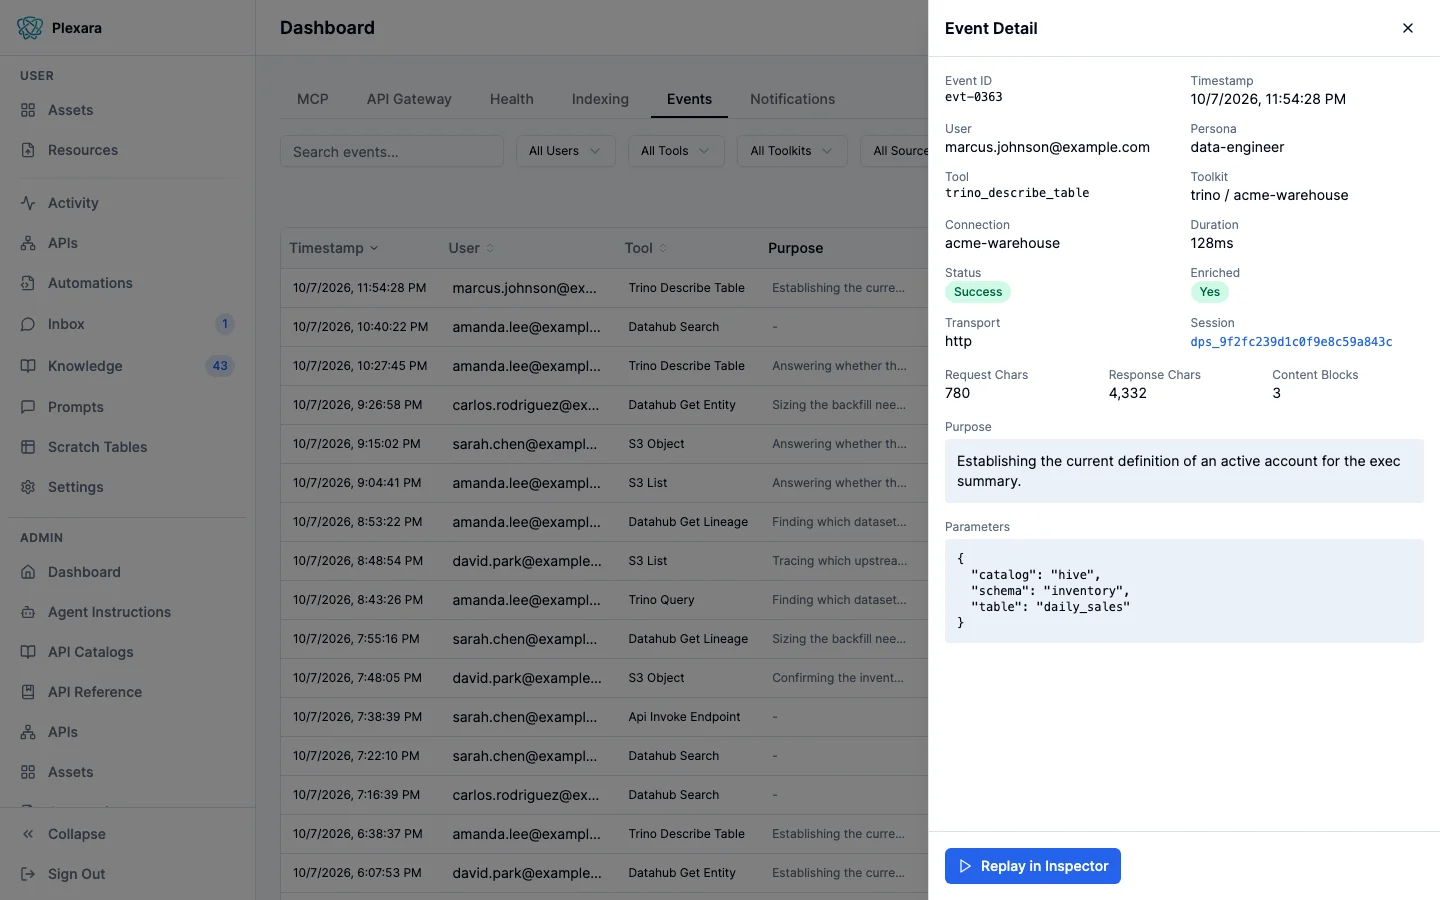This screenshot has height=900, width=1440.
Task: Open the Activity pulse icon
Action: tap(28, 203)
